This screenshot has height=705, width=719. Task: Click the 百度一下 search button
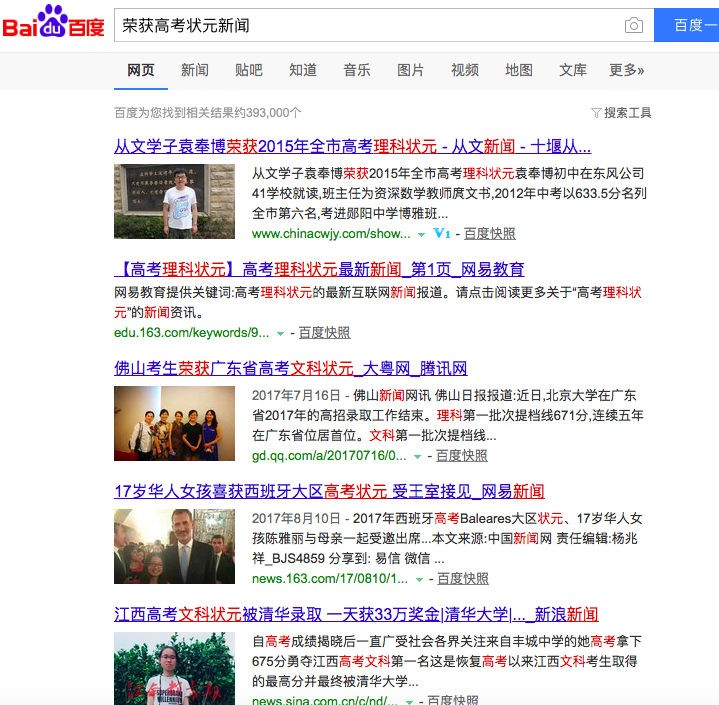(x=686, y=25)
